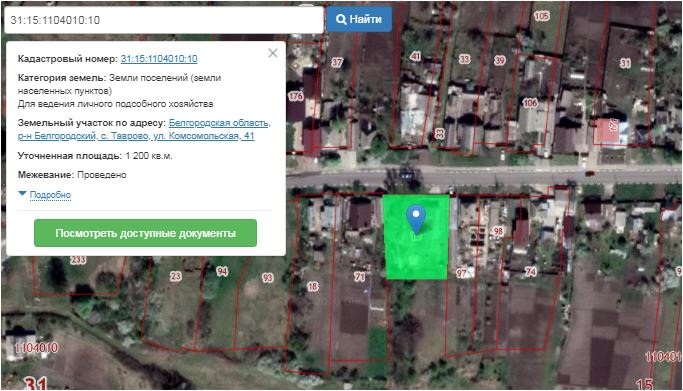The image size is (683, 391).
Task: Select parcel number 37 on map
Action: tap(337, 62)
